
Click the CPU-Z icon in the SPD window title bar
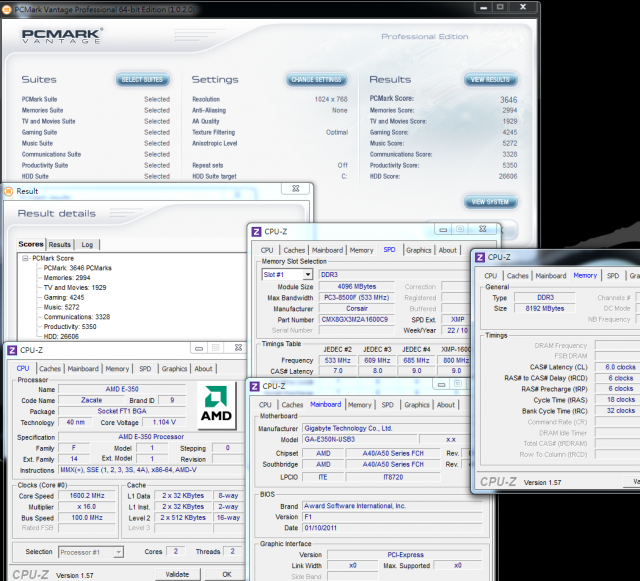coord(256,232)
